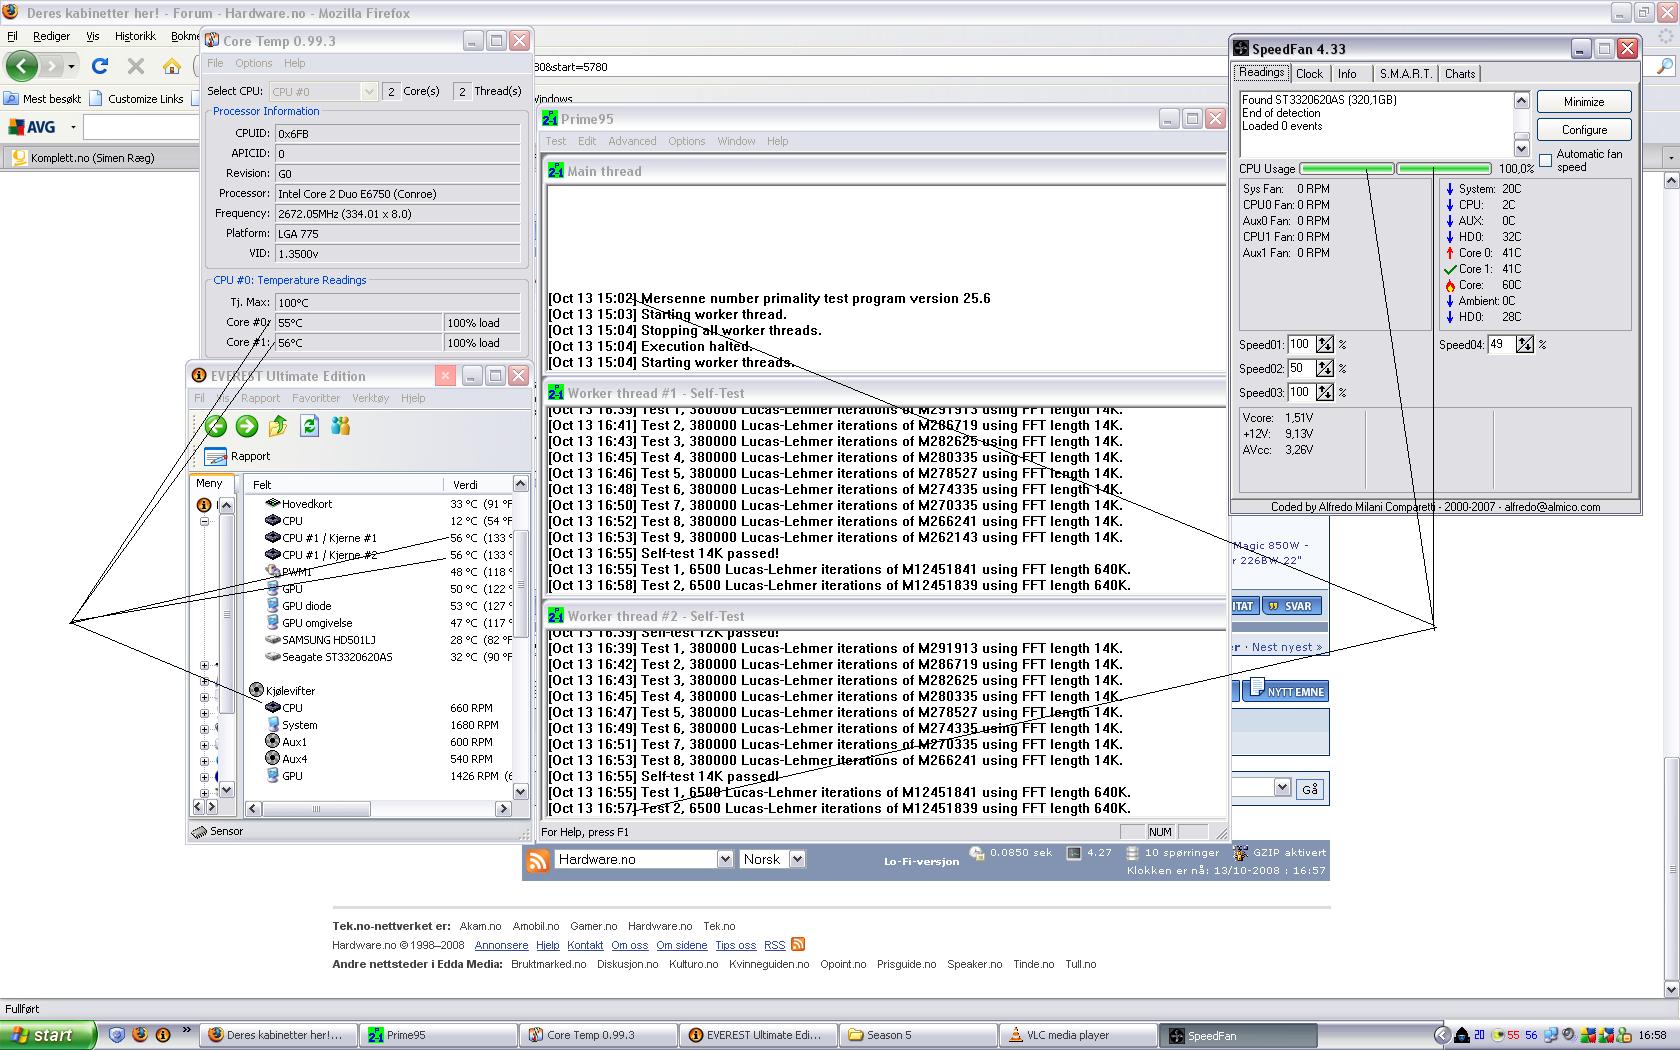Click EVEREST info icon in Meny tree
This screenshot has width=1680, height=1050.
(x=204, y=505)
